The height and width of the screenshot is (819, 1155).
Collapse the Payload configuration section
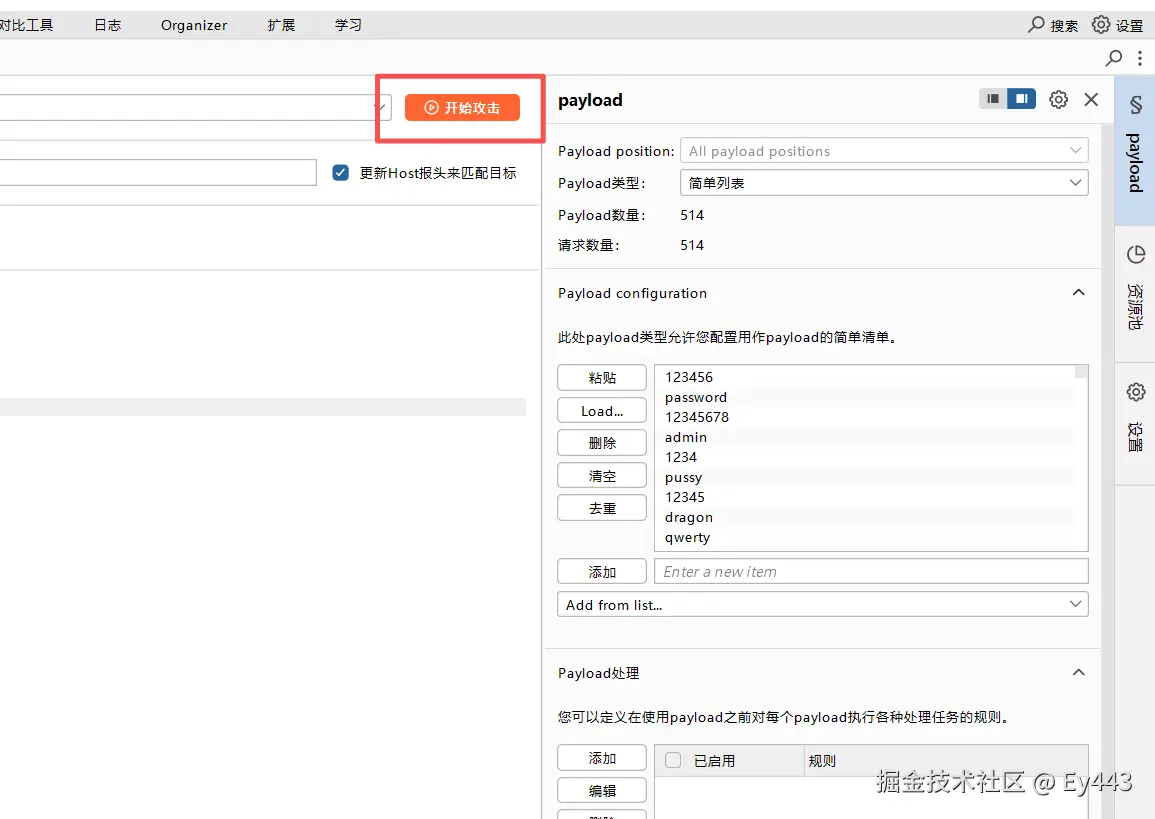1078,292
